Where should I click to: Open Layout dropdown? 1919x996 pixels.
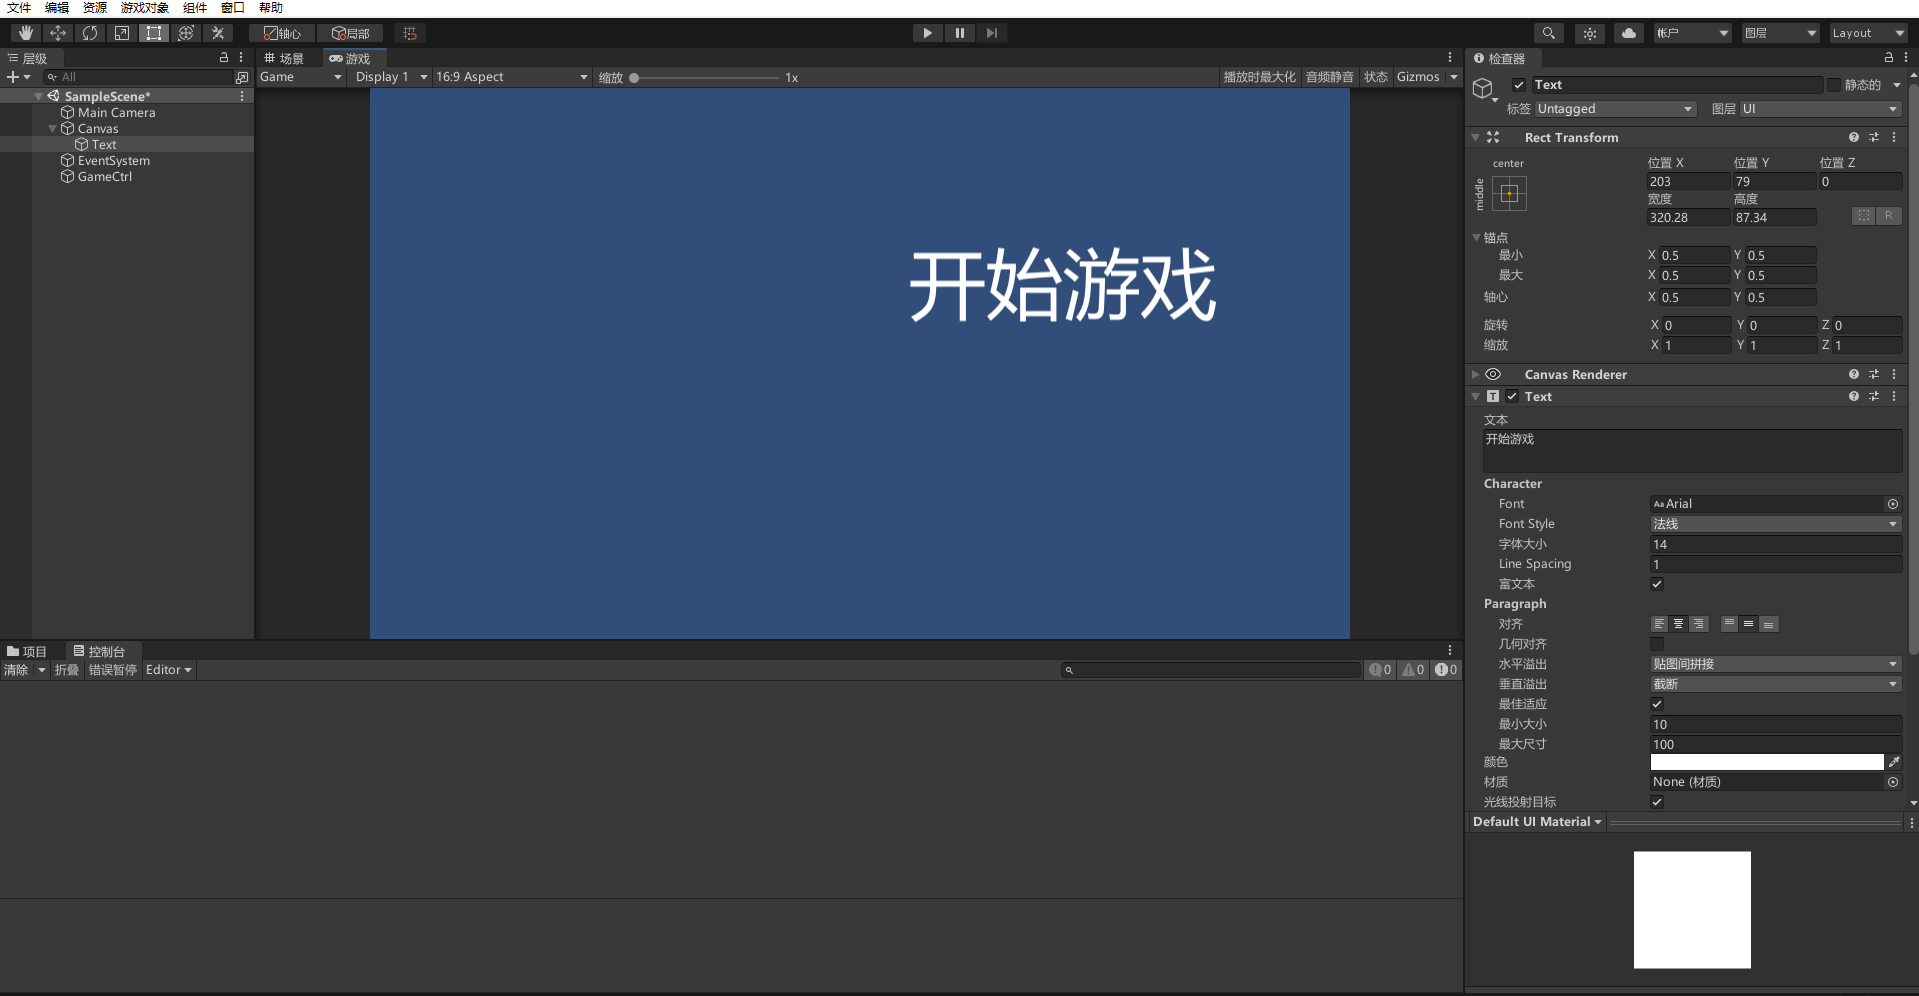(x=1868, y=33)
